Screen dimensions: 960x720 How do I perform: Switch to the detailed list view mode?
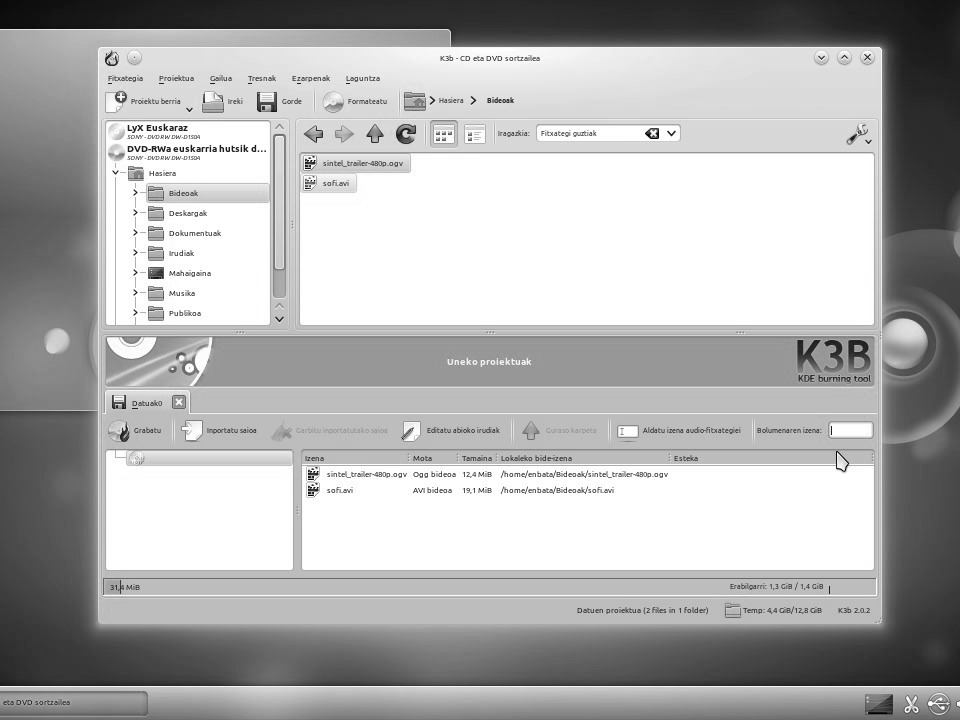coord(475,133)
